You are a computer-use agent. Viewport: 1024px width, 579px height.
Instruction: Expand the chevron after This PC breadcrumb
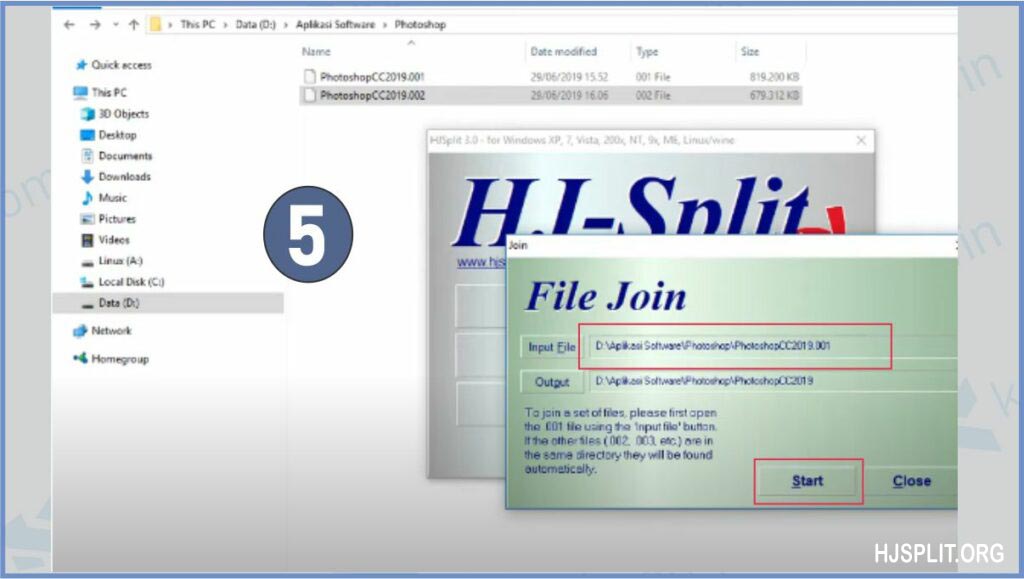(x=225, y=25)
